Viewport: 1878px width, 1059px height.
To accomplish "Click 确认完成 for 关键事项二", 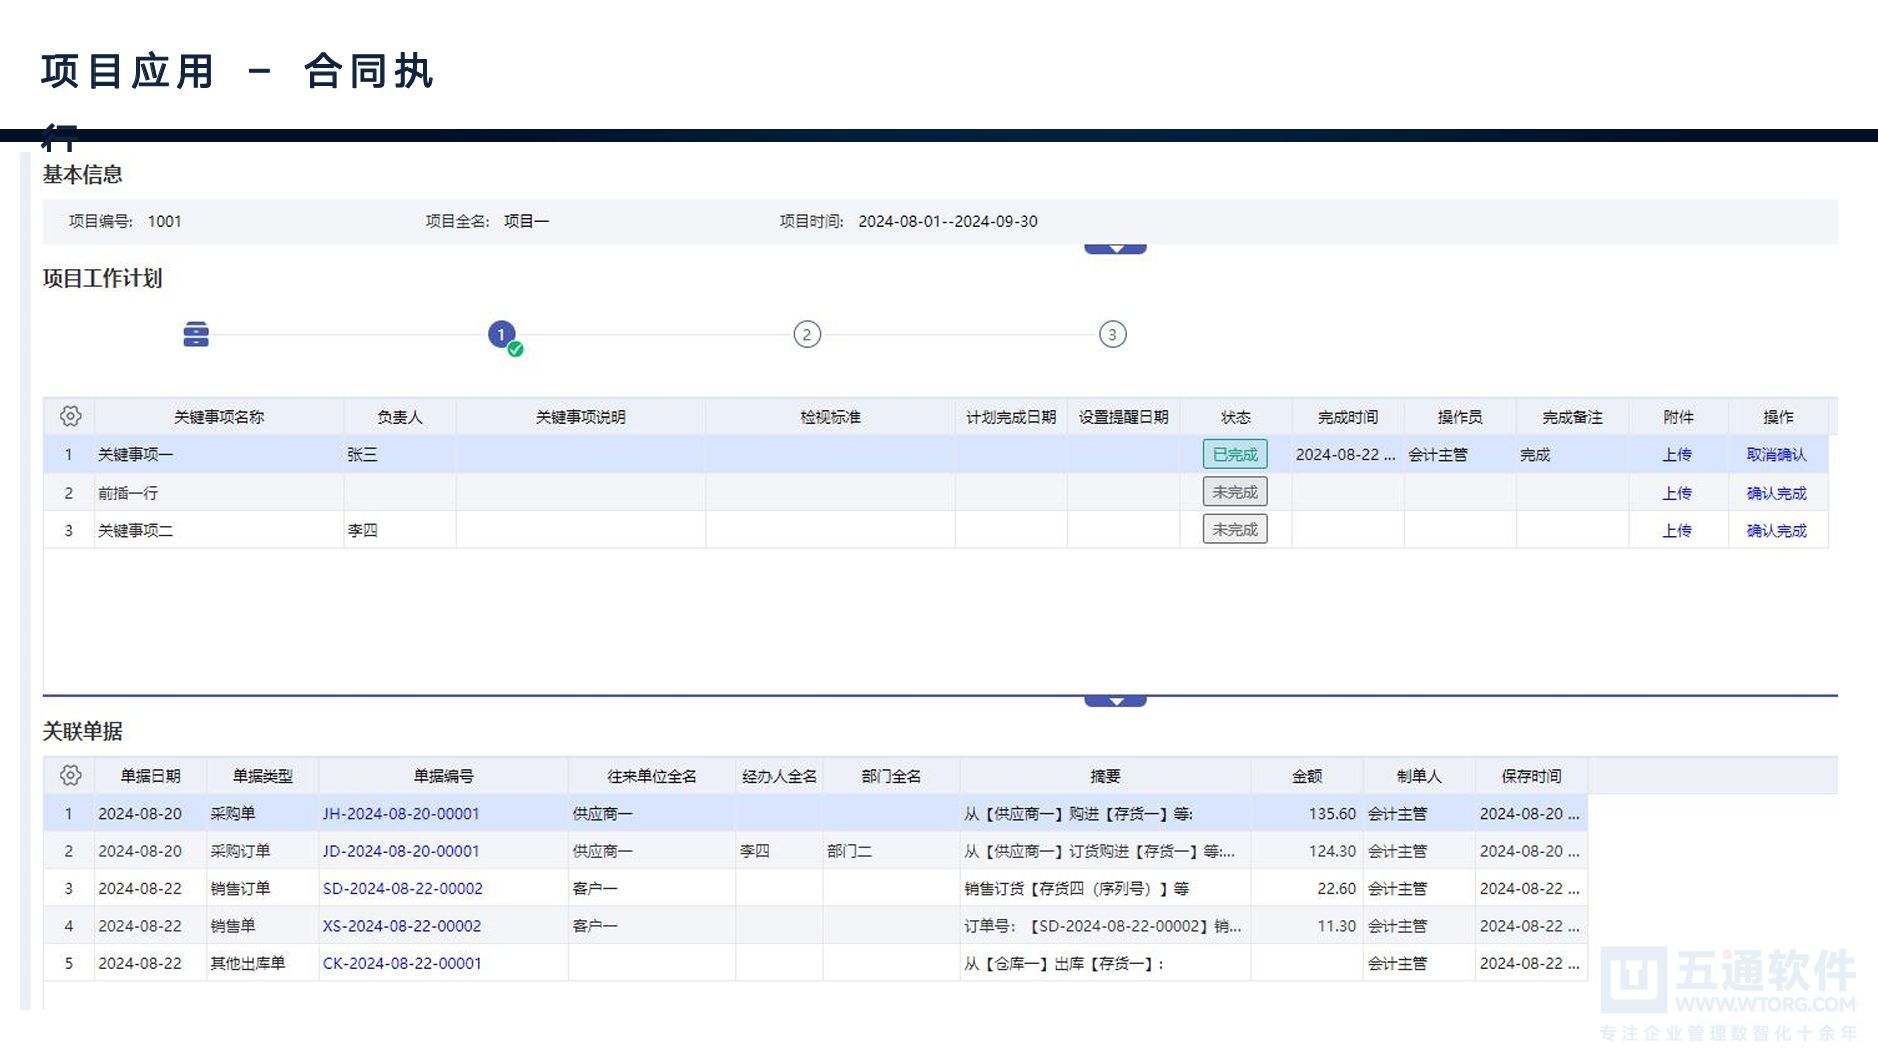I will (x=1777, y=531).
